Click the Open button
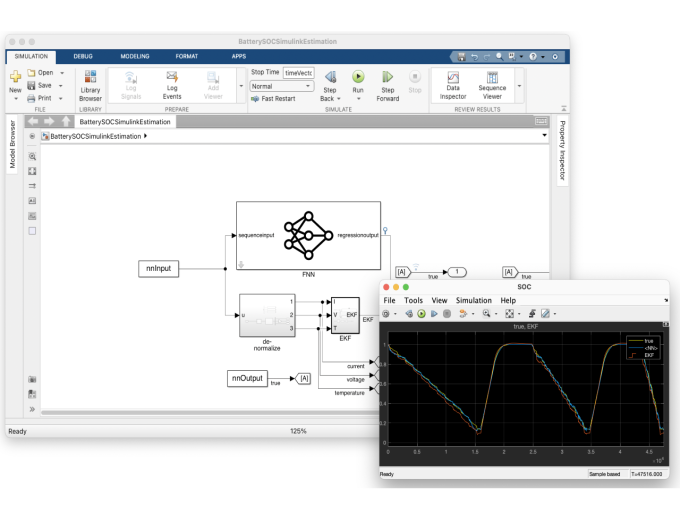 40,73
